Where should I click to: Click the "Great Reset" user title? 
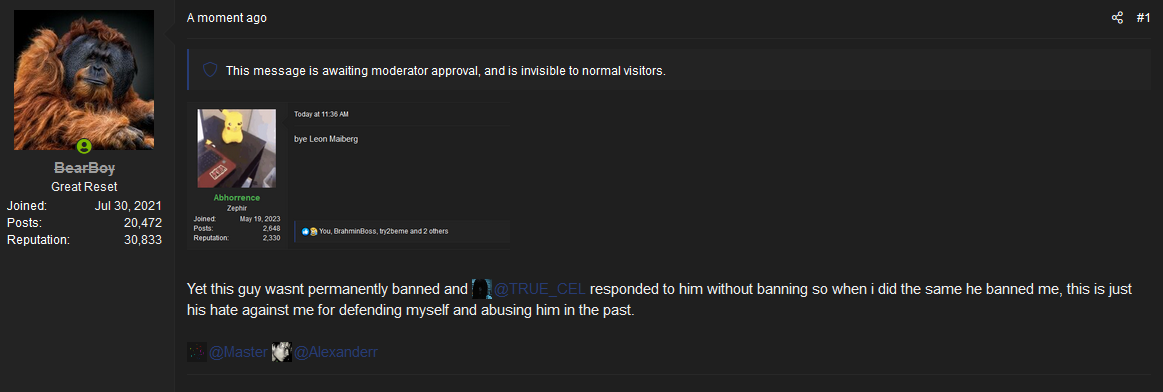(x=84, y=187)
